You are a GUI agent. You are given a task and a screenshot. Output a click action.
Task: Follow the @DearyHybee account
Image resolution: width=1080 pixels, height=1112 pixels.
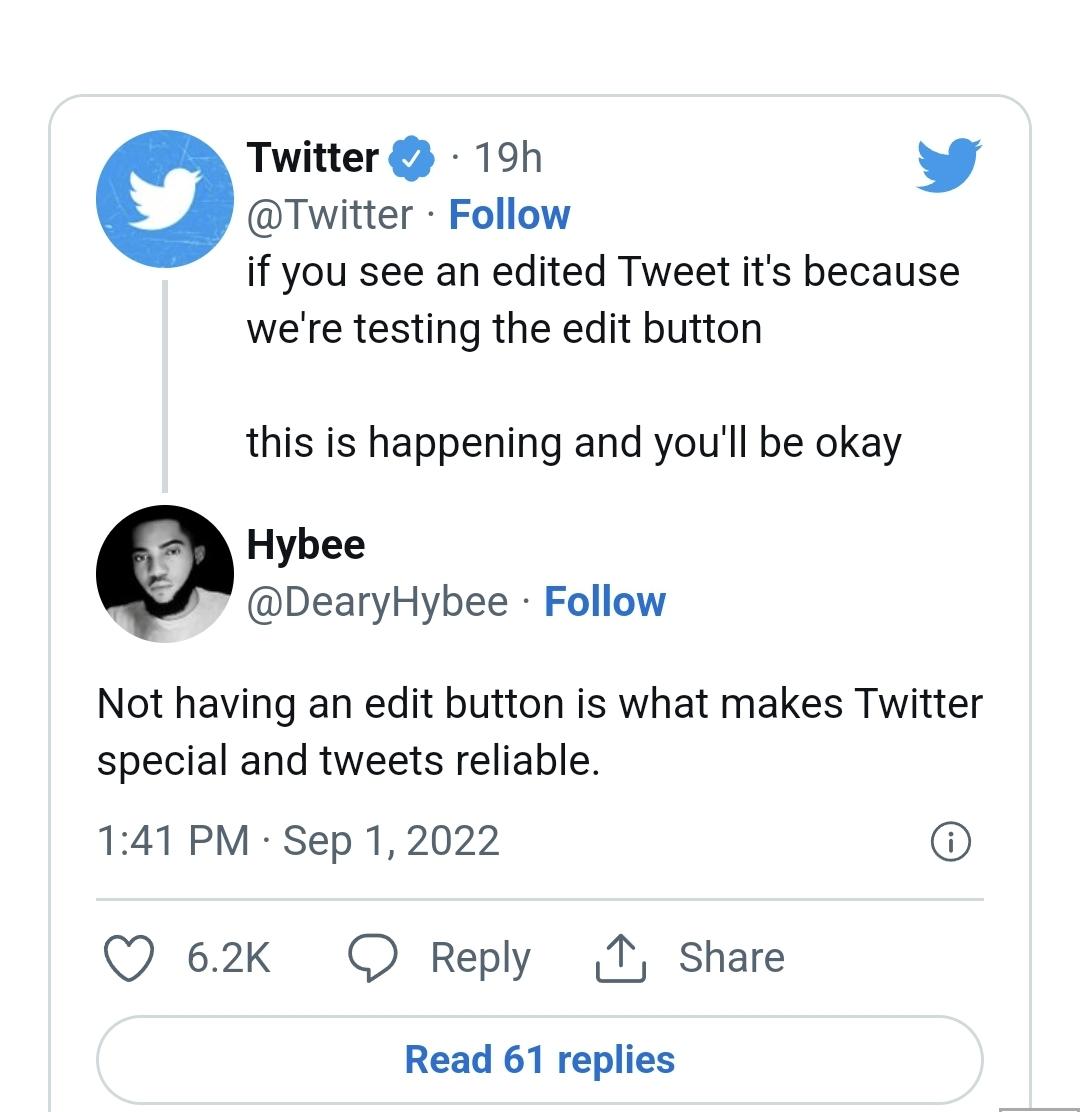click(x=604, y=602)
